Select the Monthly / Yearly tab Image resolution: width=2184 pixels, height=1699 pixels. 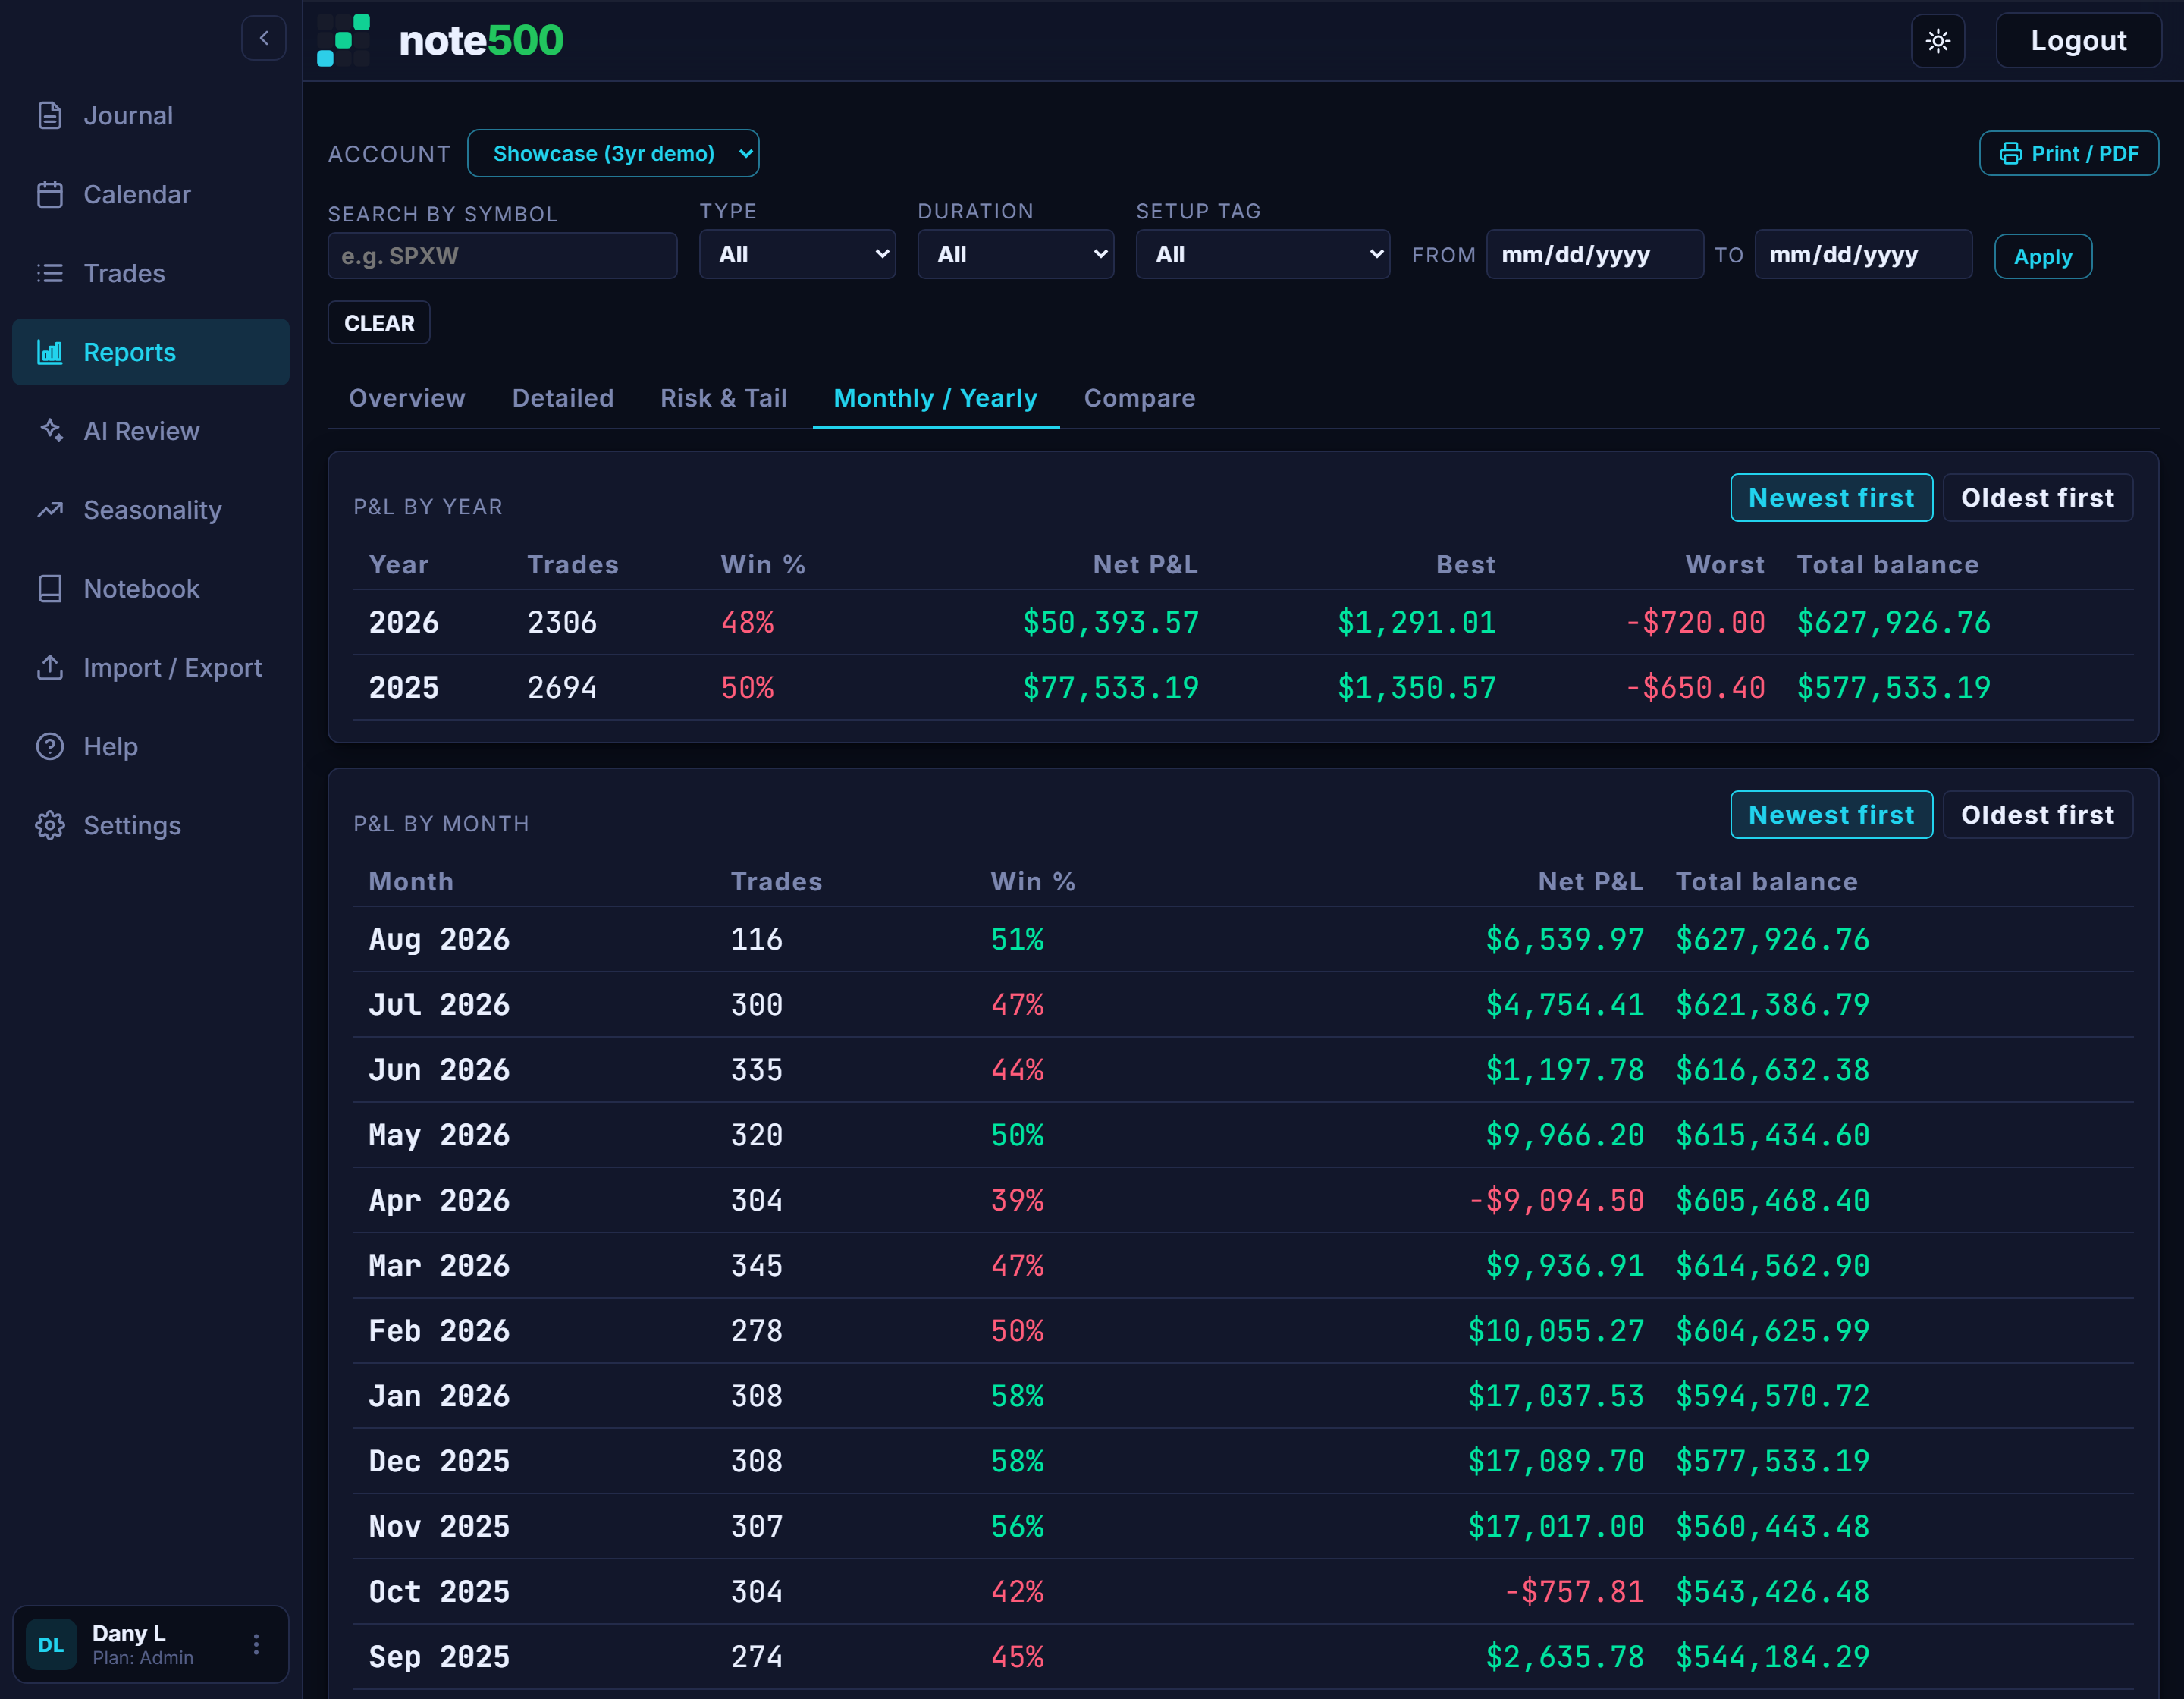[x=935, y=398]
